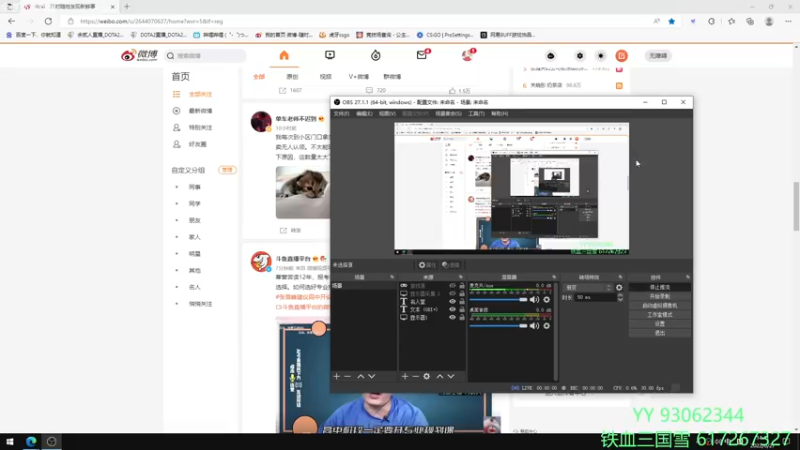The image size is (800, 450).
Task: Open source properties gear below sources list
Action: [427, 377]
